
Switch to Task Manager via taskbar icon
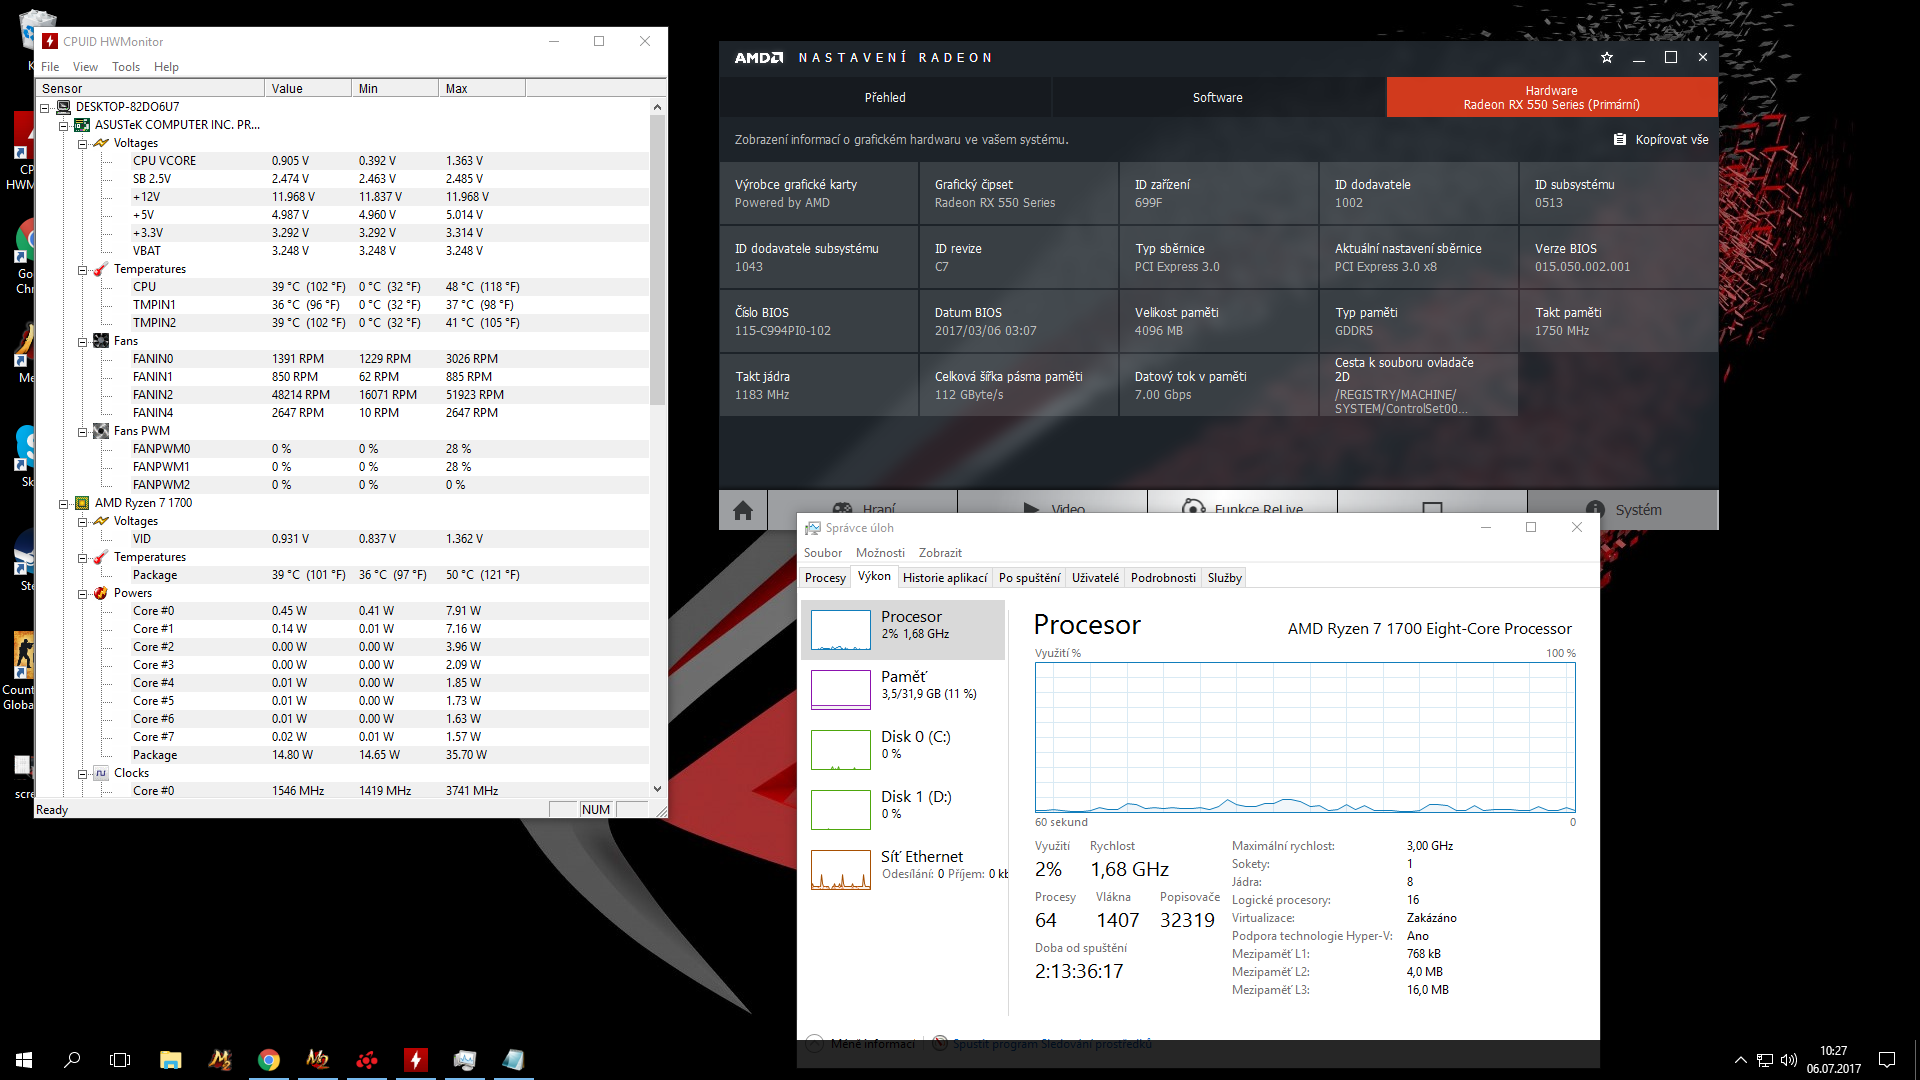click(x=464, y=1059)
